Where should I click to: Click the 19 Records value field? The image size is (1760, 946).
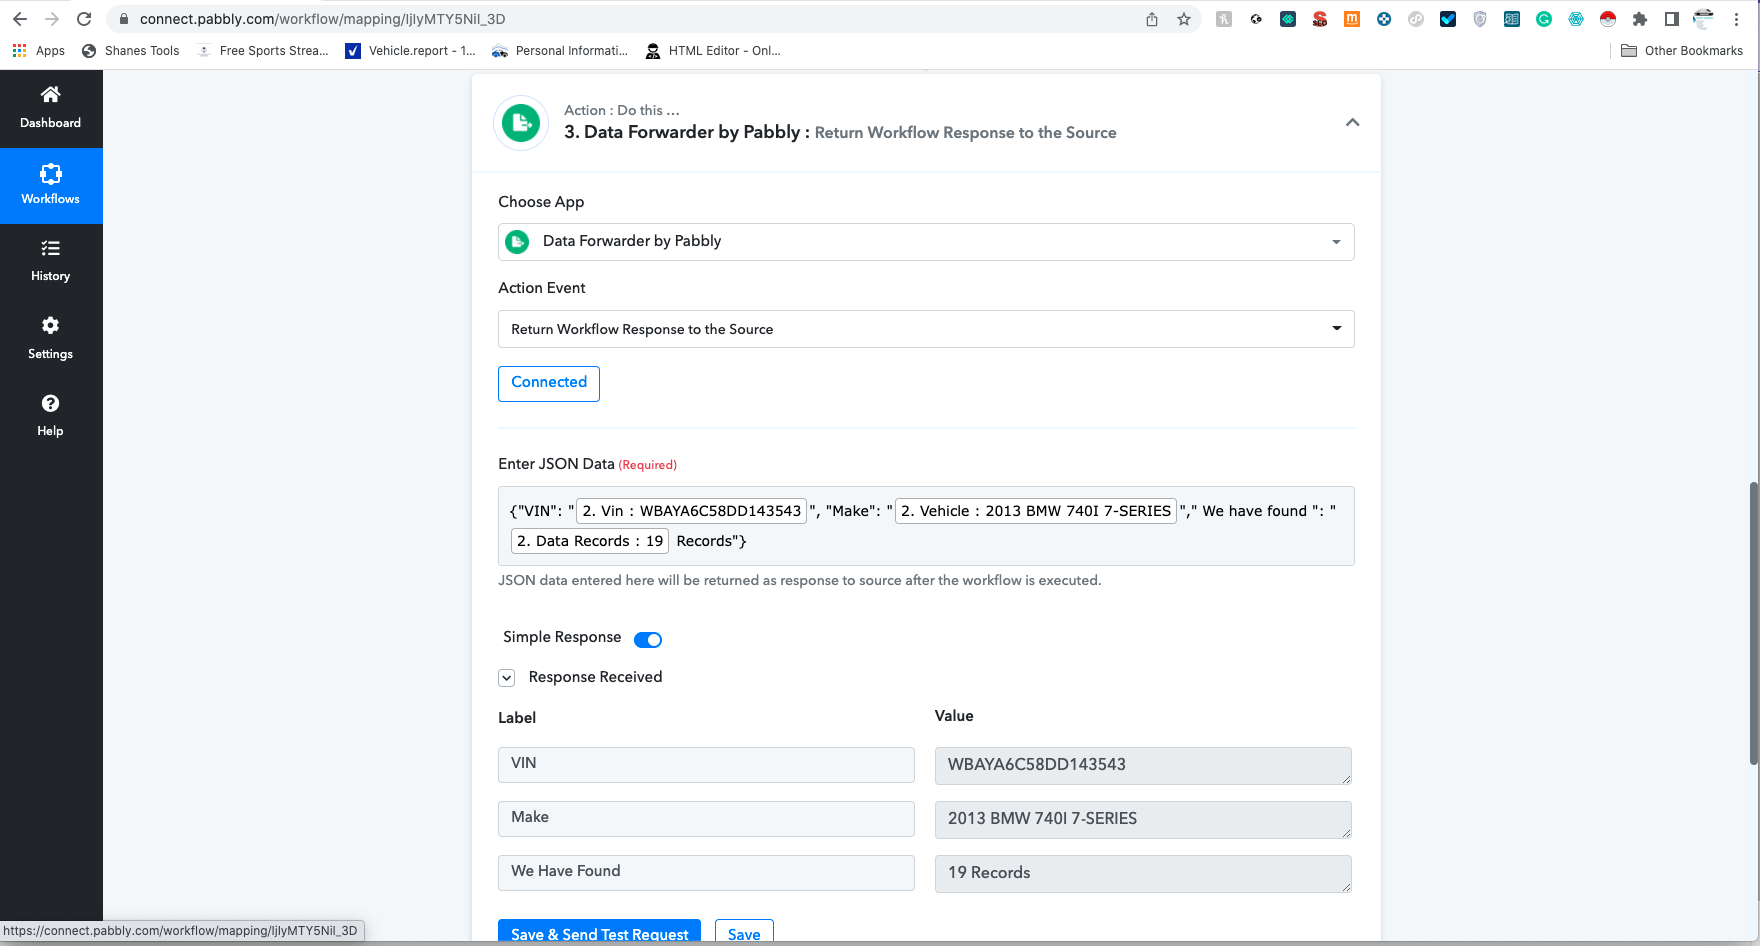(x=1143, y=874)
